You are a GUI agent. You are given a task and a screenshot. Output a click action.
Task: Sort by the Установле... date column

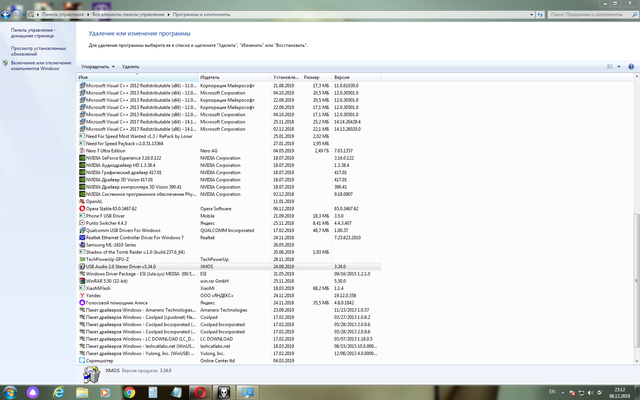287,77
